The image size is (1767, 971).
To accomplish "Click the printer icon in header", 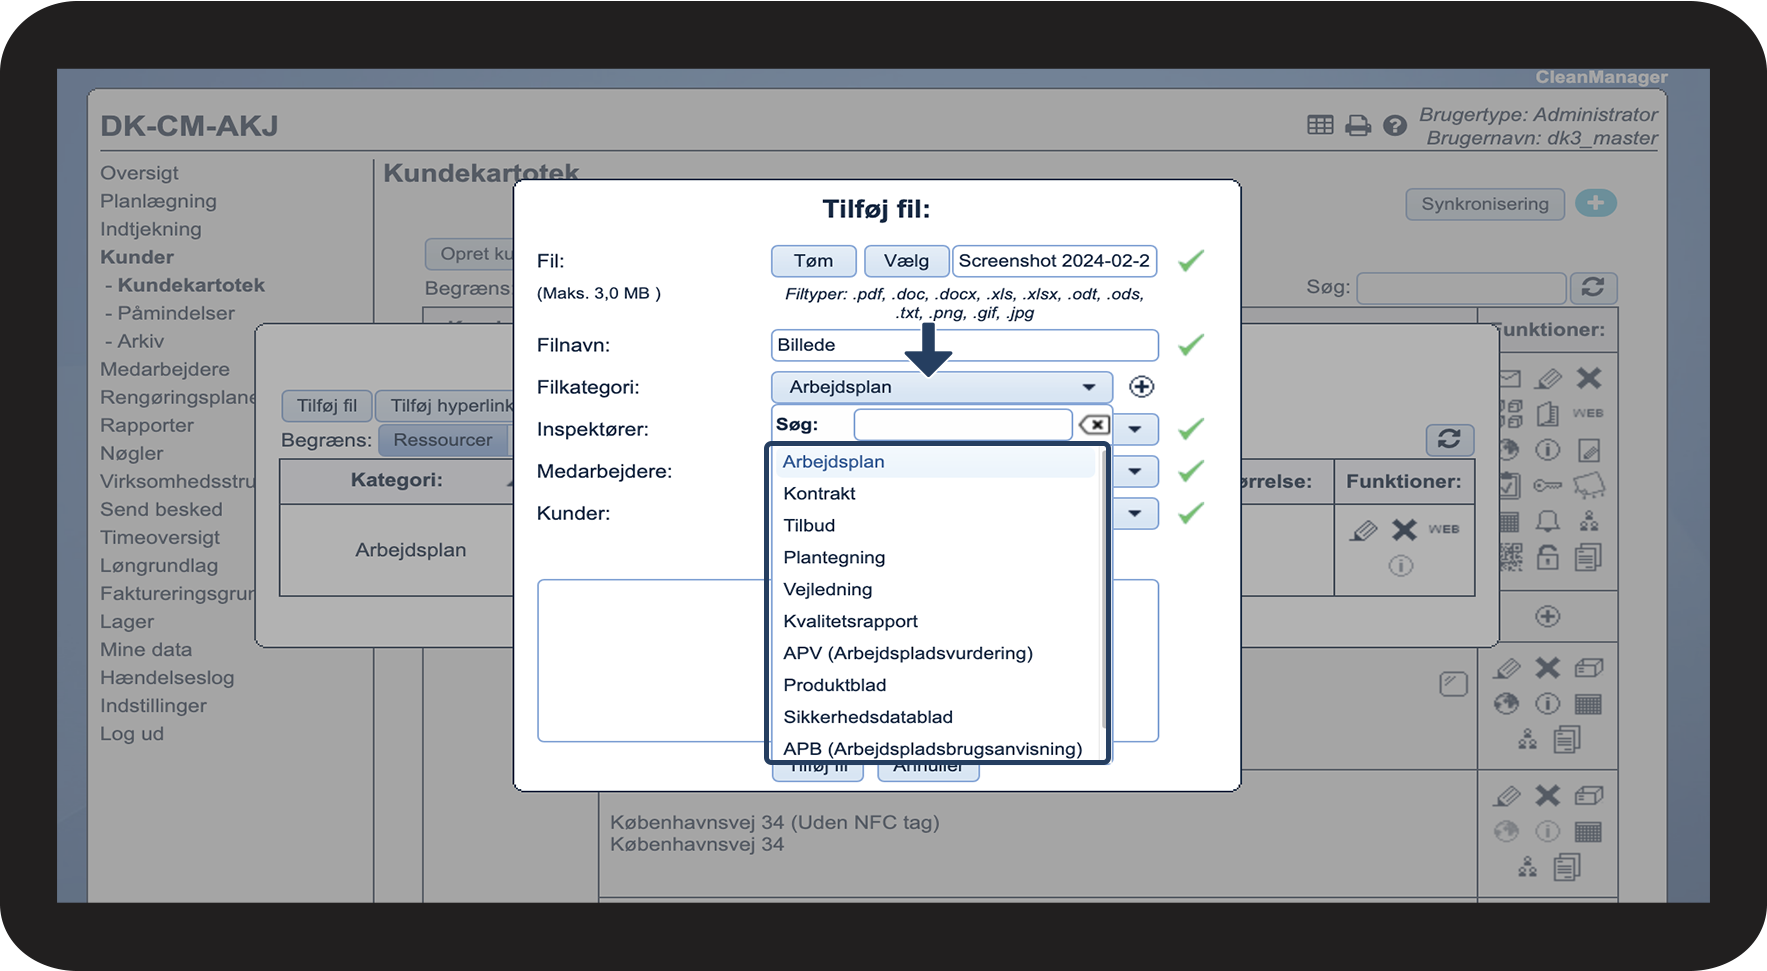I will click(1357, 126).
